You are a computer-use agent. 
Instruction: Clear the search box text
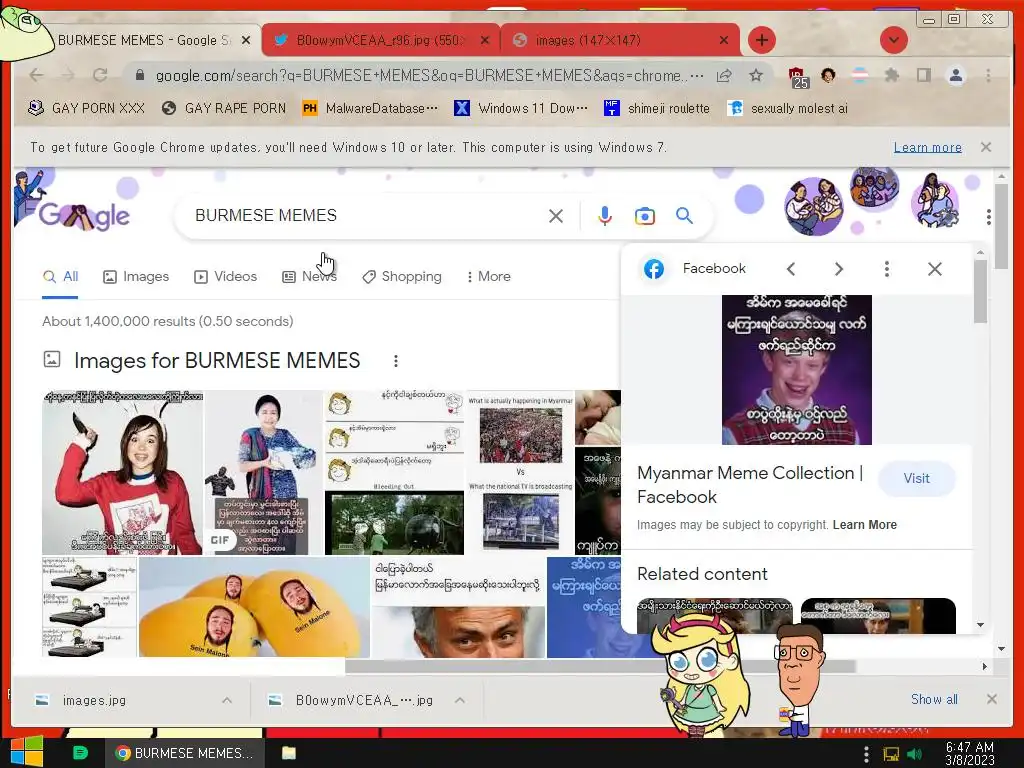(x=556, y=216)
